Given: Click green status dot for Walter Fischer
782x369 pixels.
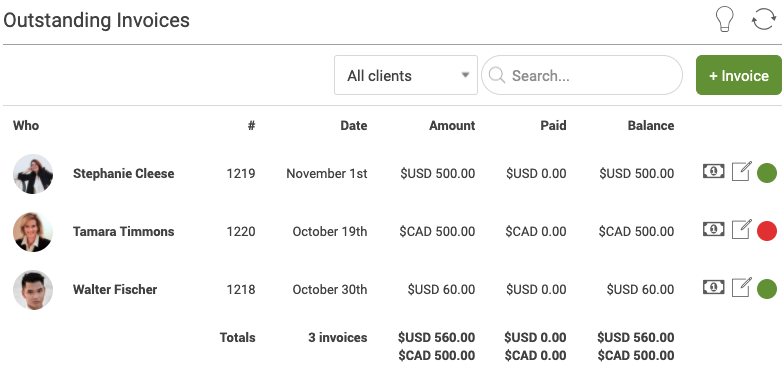Looking at the screenshot, I should pyautogui.click(x=767, y=289).
